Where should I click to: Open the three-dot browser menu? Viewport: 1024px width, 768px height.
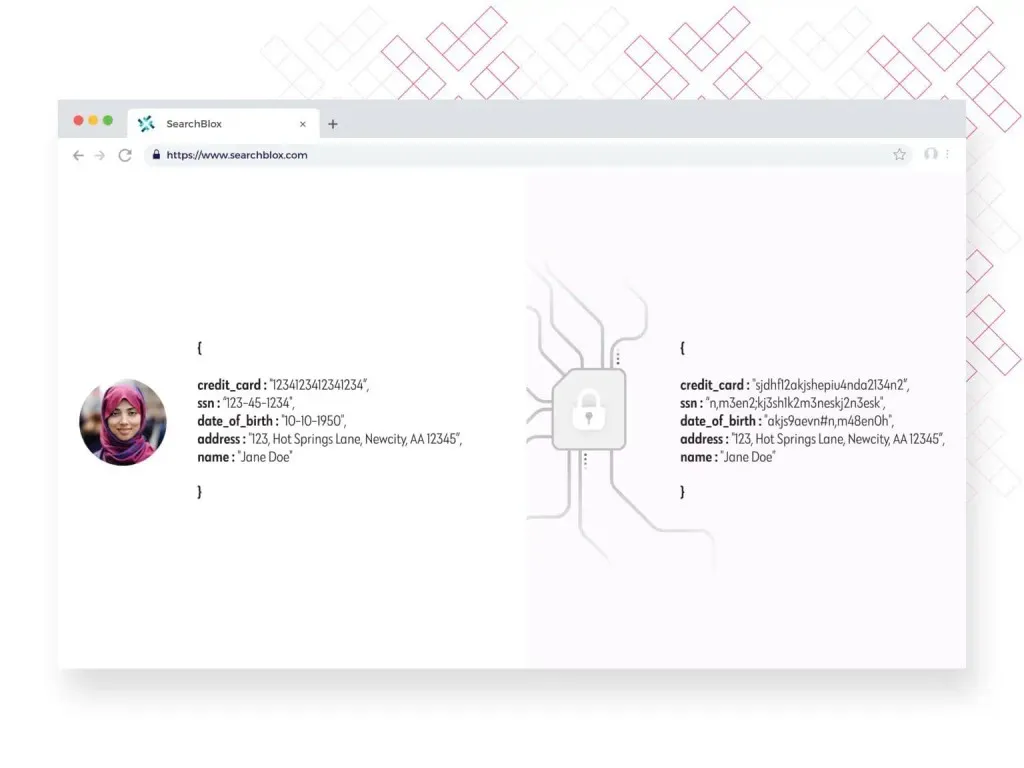click(x=947, y=154)
